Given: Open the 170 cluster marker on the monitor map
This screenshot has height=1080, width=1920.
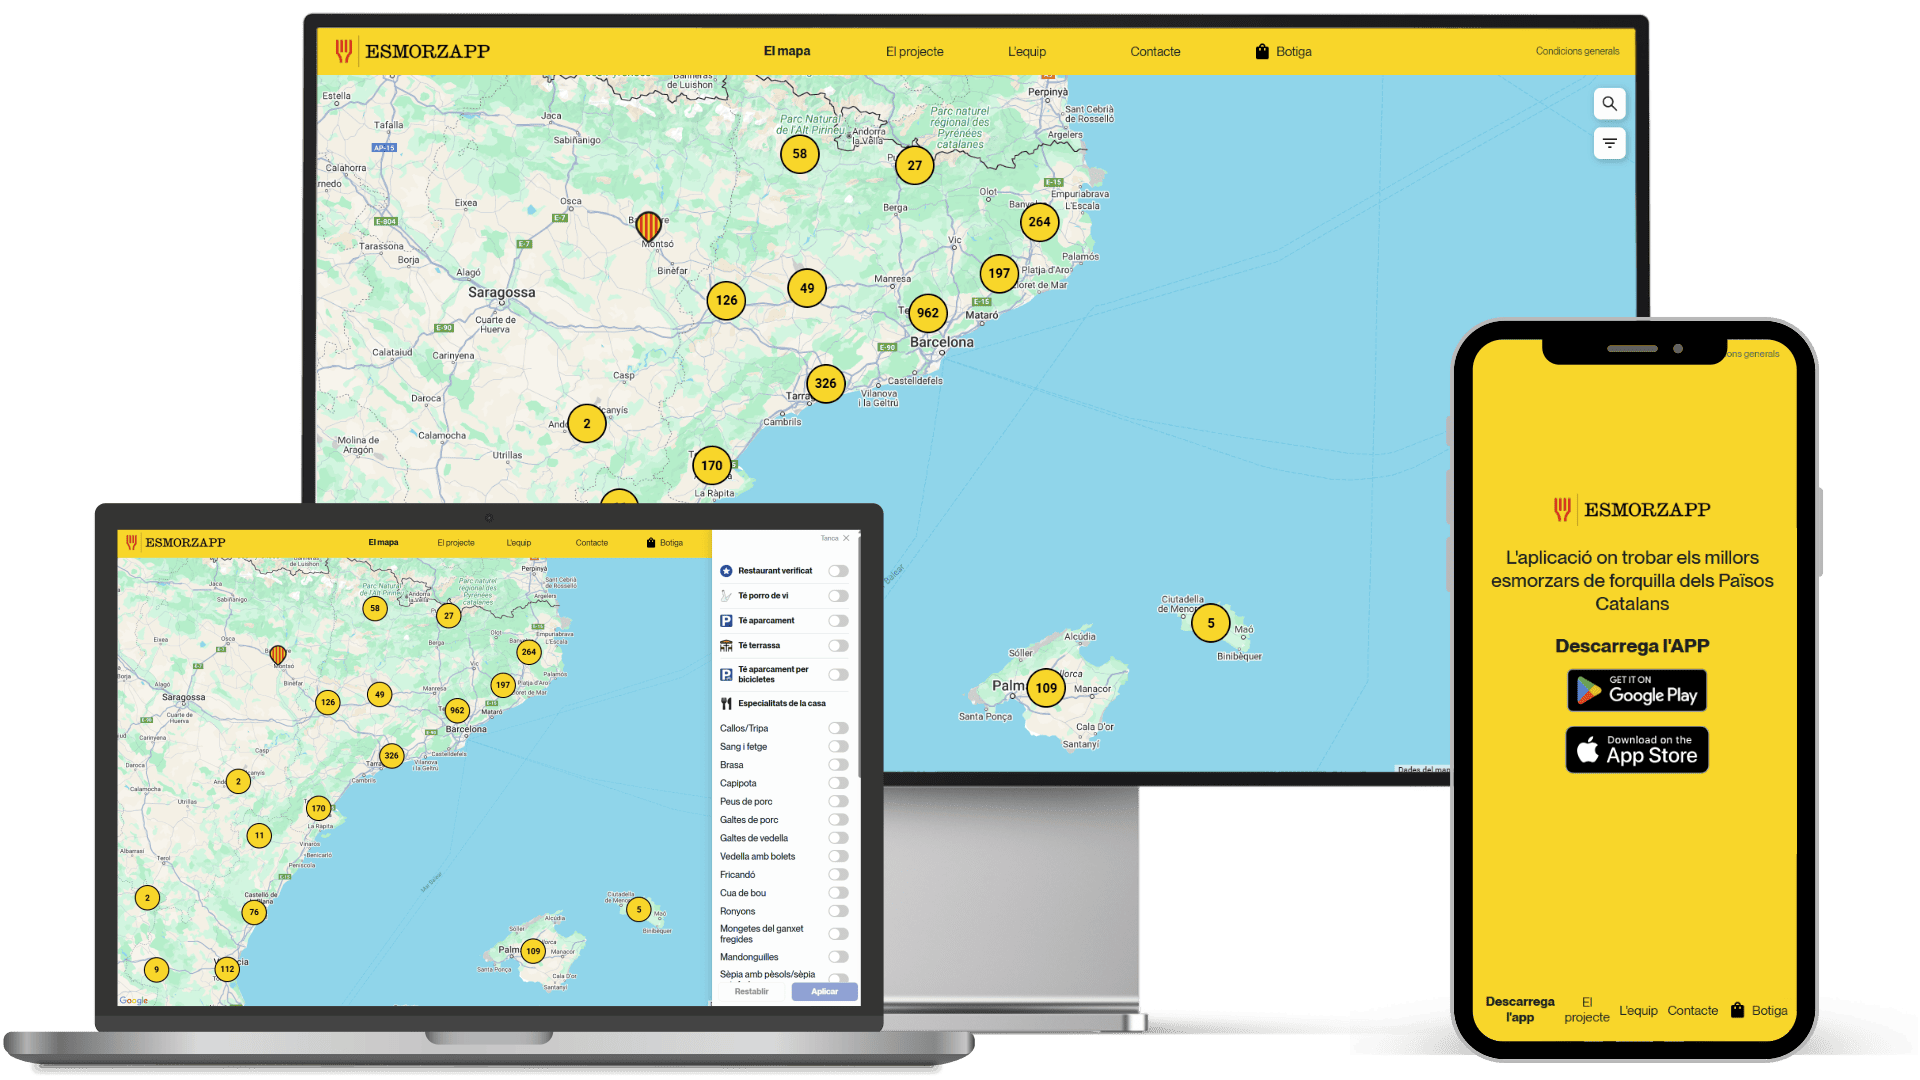Looking at the screenshot, I should coord(712,465).
